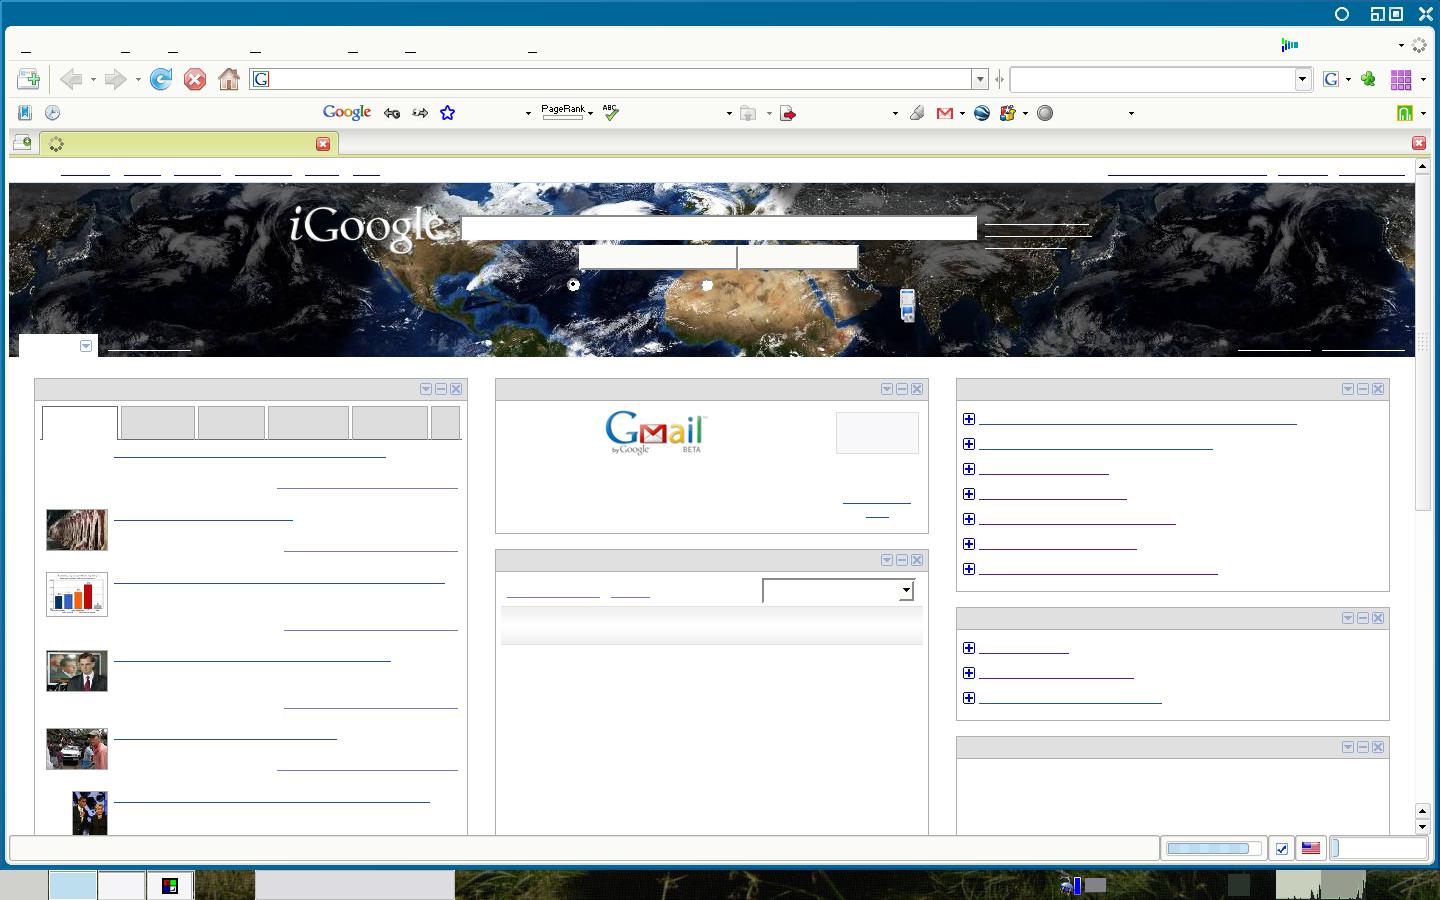This screenshot has width=1440, height=900.
Task: Click the Google Earth globe icon
Action: coord(982,113)
